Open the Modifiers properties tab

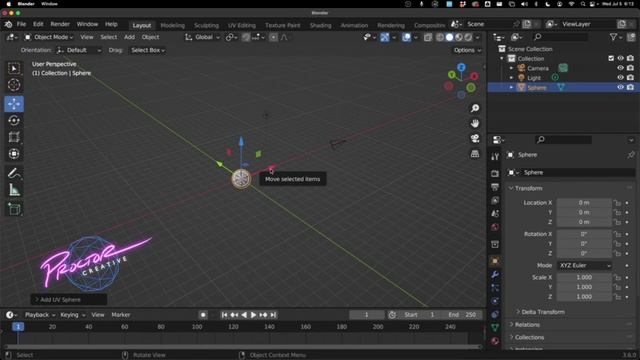(x=495, y=274)
